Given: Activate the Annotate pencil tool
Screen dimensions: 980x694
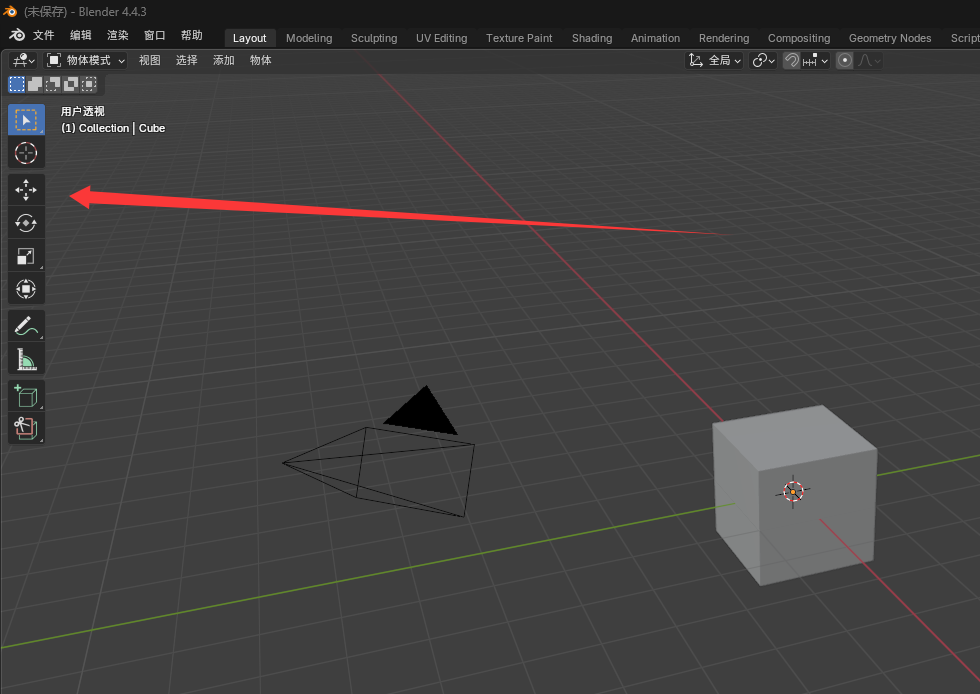Looking at the screenshot, I should pyautogui.click(x=26, y=325).
